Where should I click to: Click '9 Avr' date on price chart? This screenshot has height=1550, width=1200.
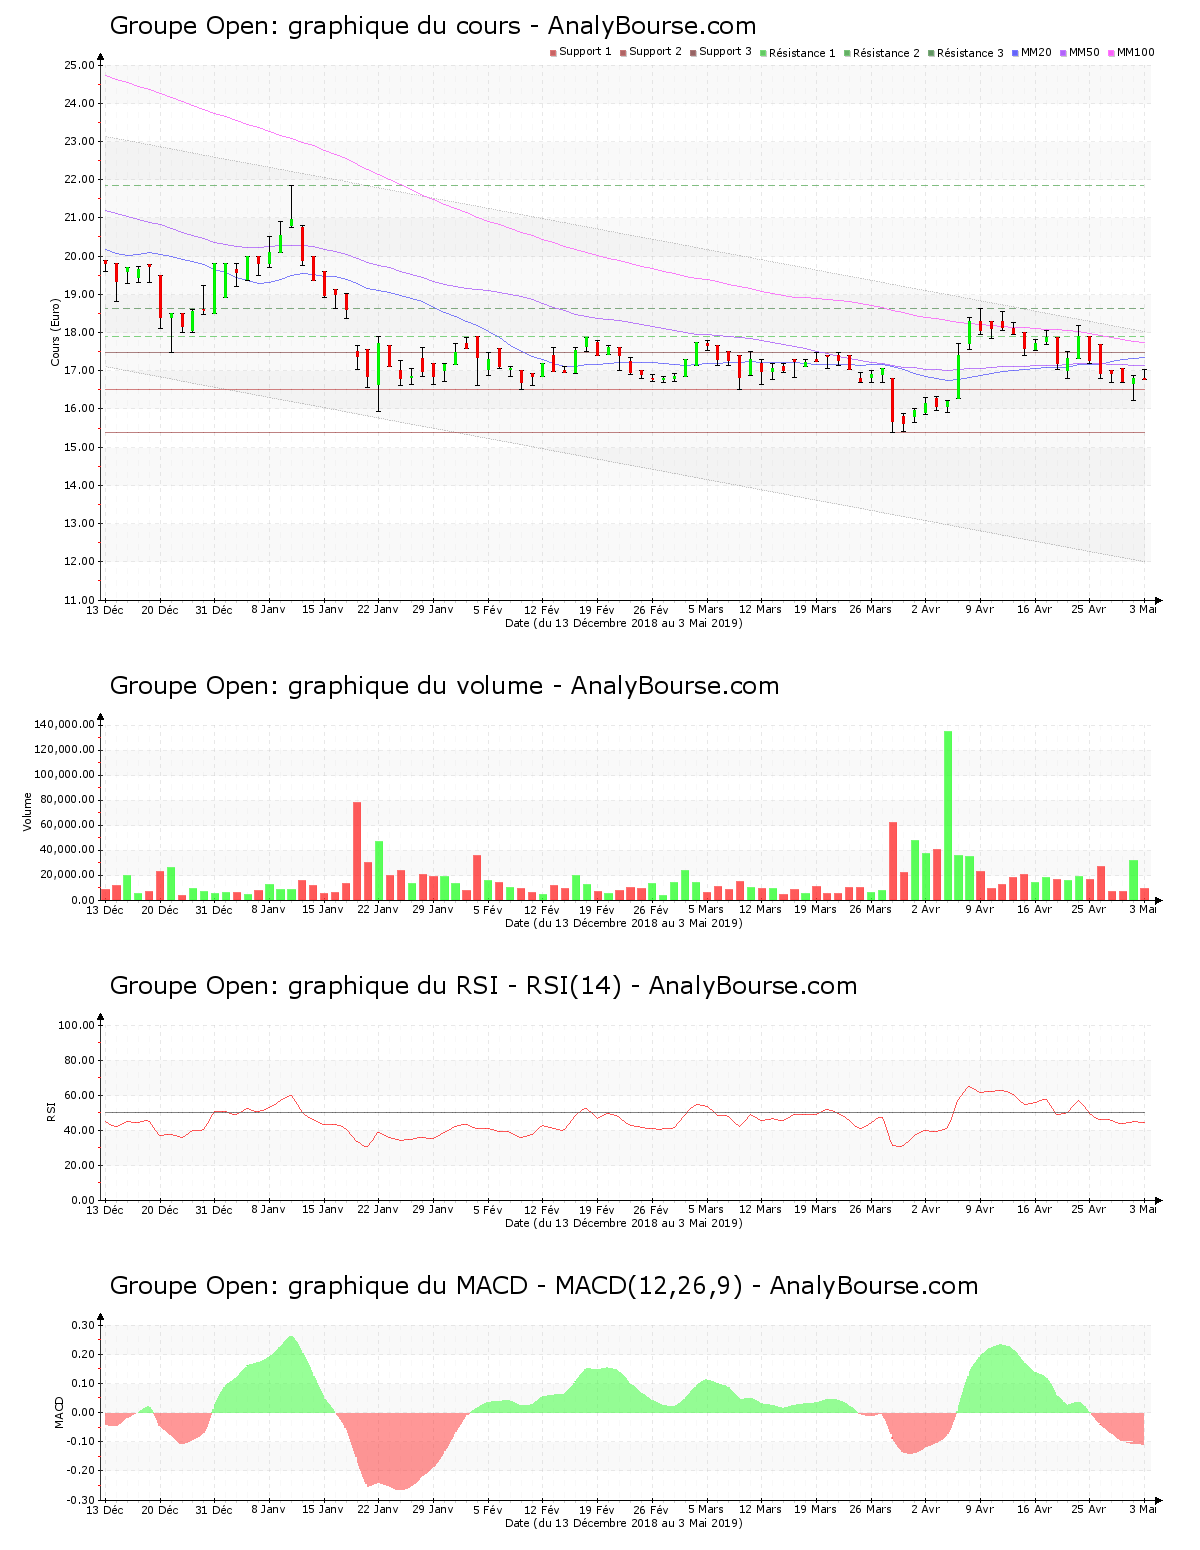click(x=979, y=610)
